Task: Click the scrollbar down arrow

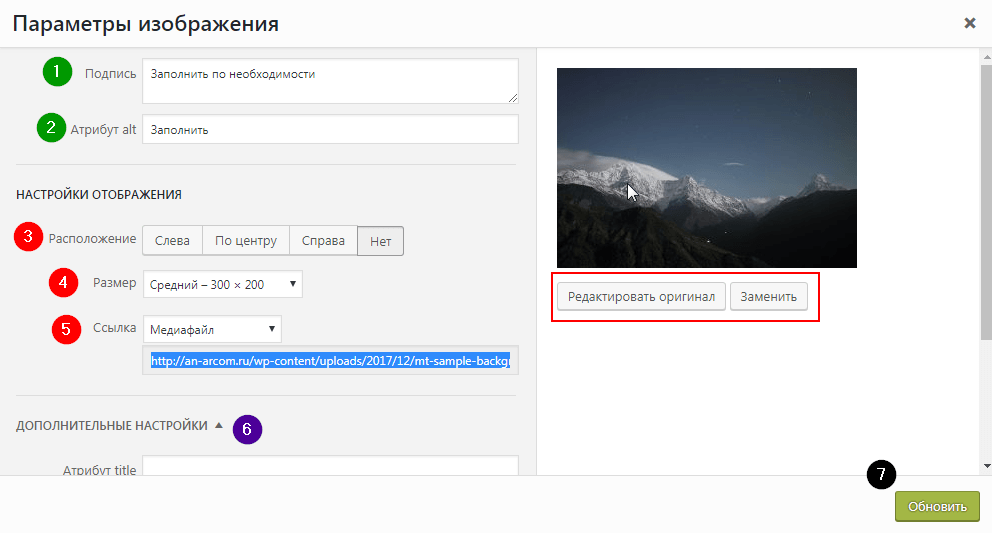Action: [x=987, y=467]
